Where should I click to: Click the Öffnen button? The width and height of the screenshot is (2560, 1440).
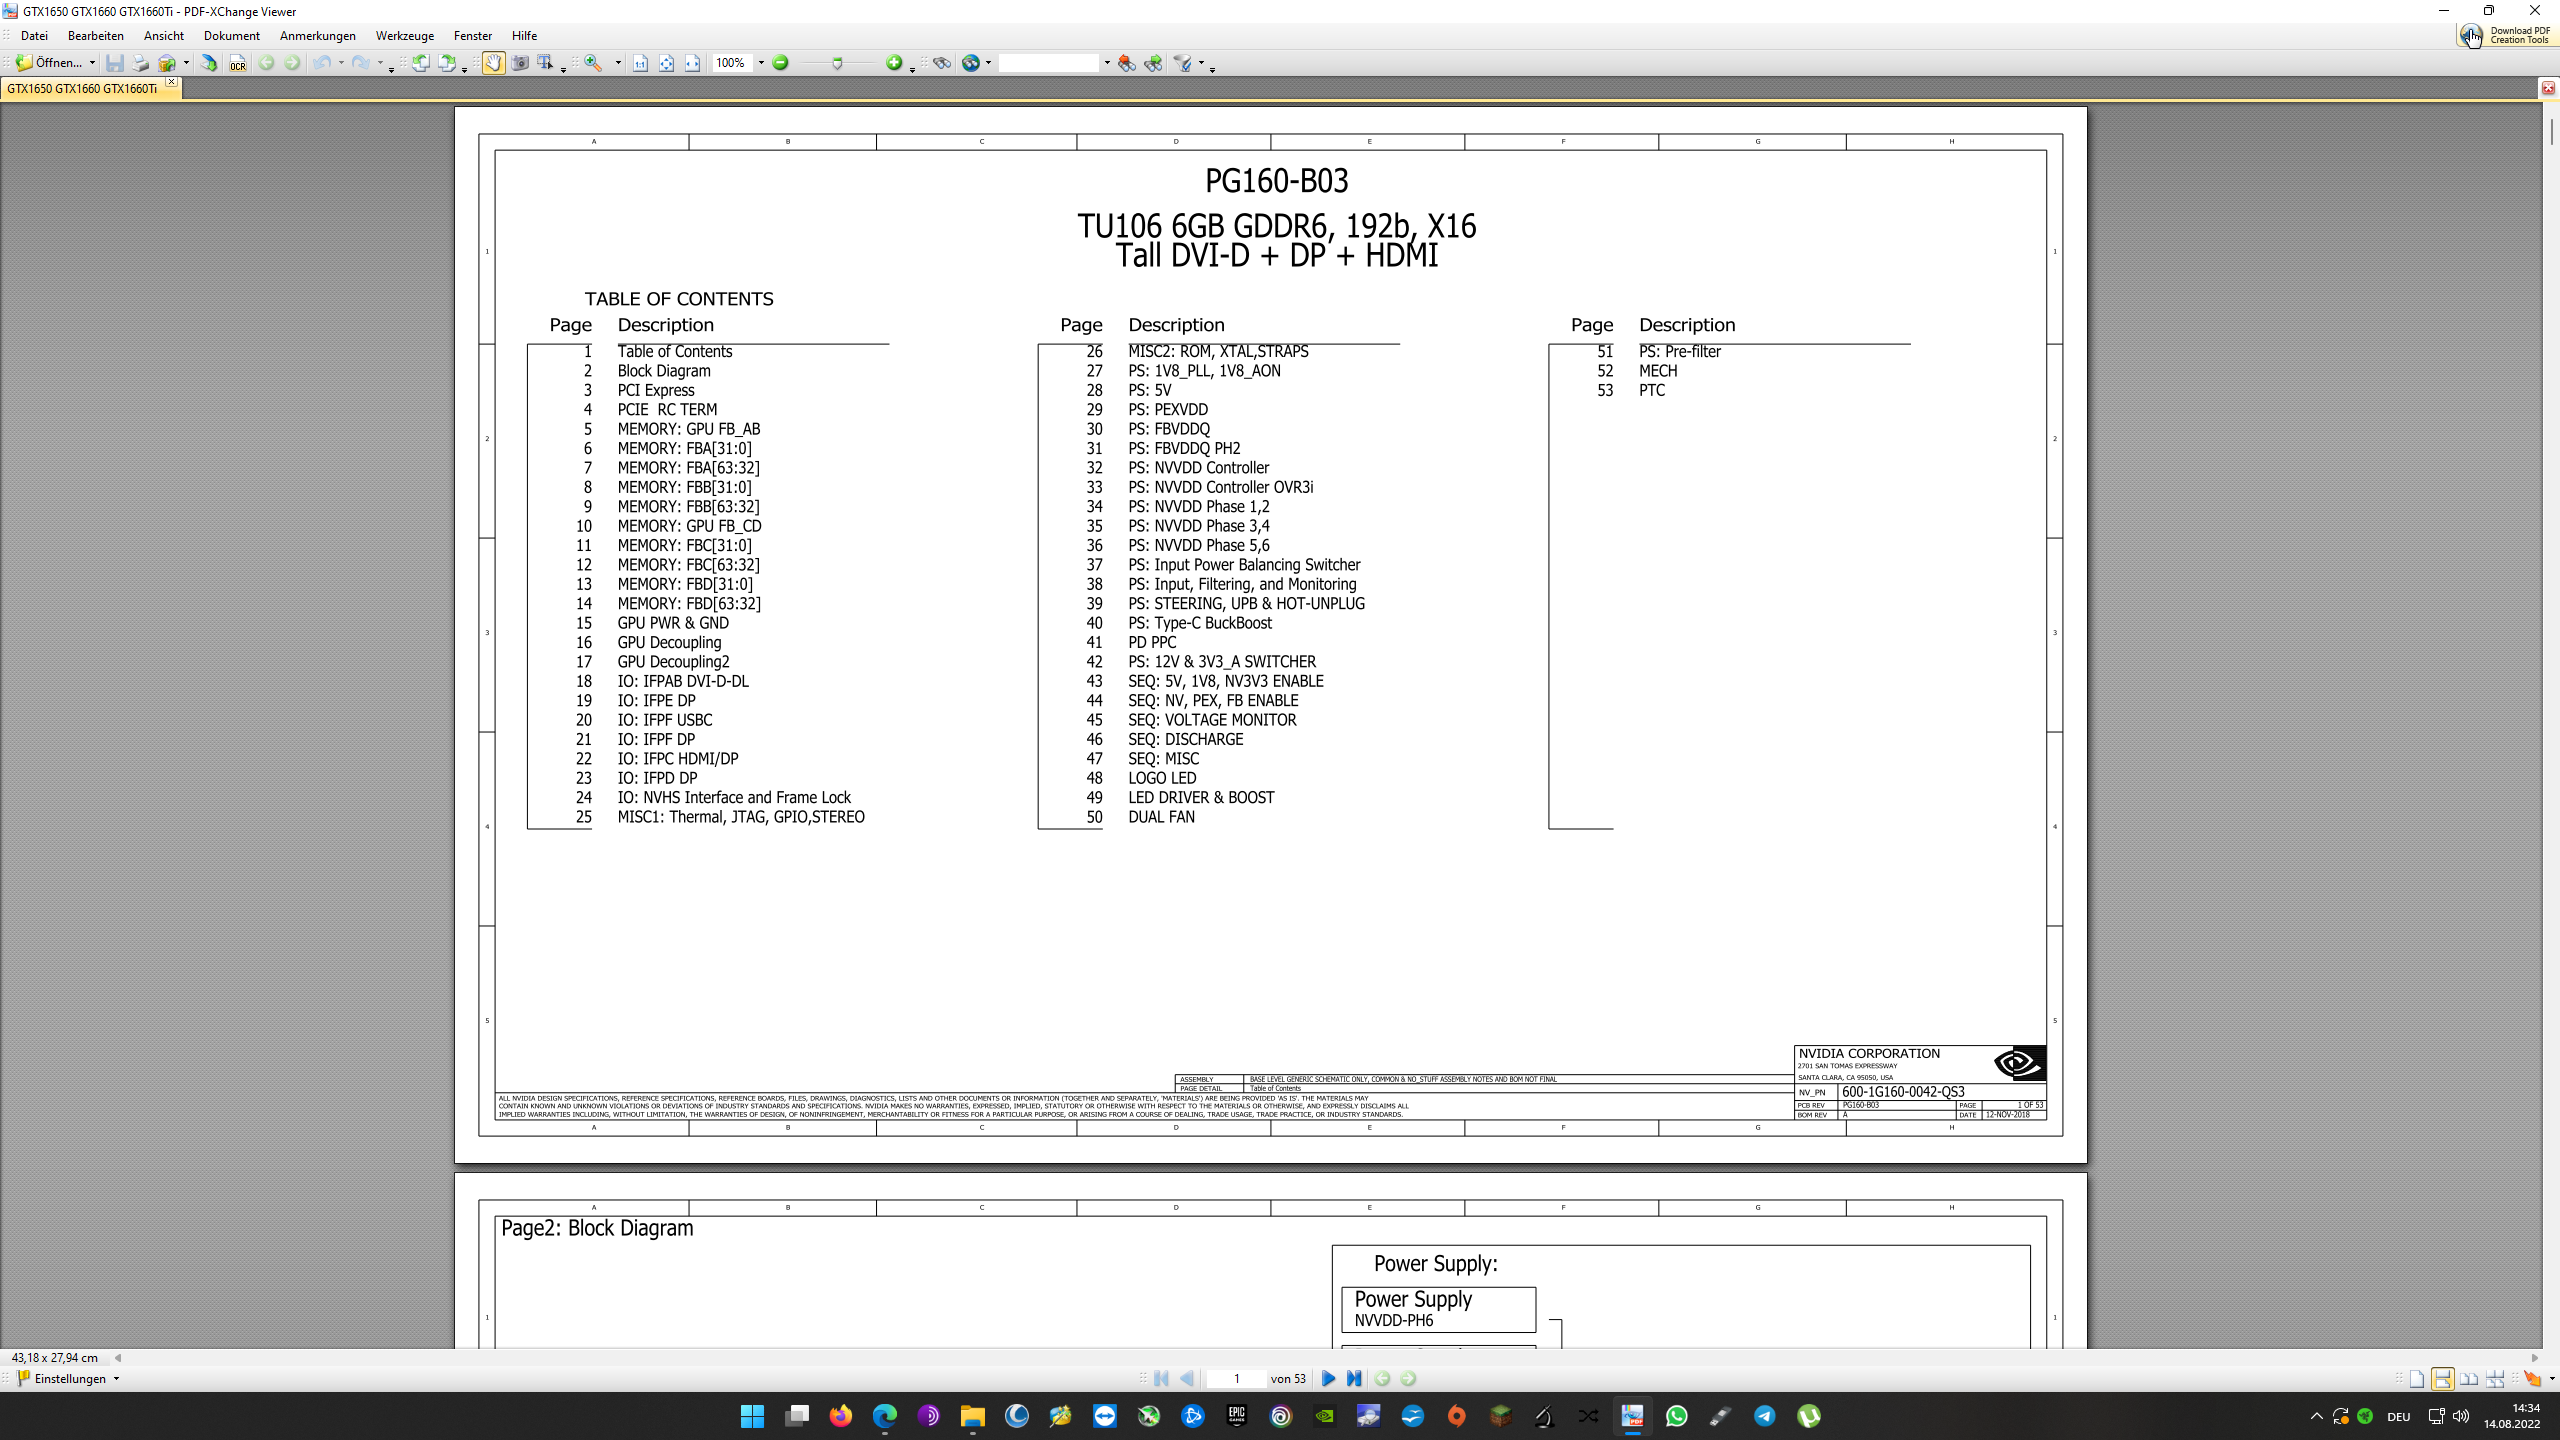(49, 63)
